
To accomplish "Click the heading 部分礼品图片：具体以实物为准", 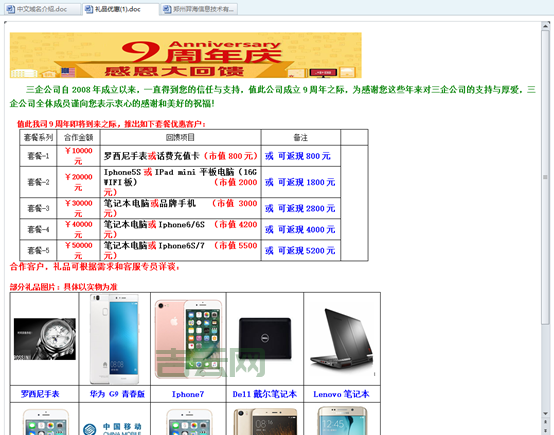I will [63, 287].
